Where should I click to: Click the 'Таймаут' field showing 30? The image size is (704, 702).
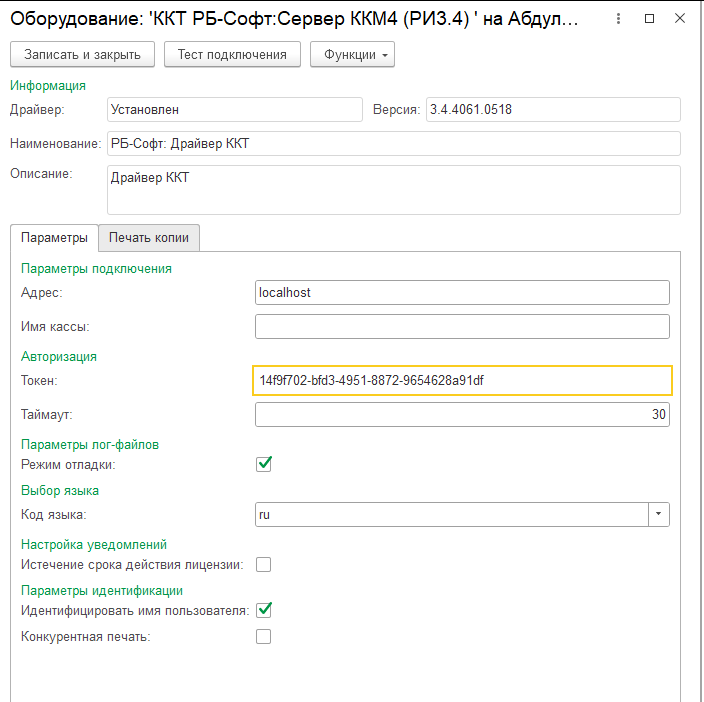coord(462,414)
